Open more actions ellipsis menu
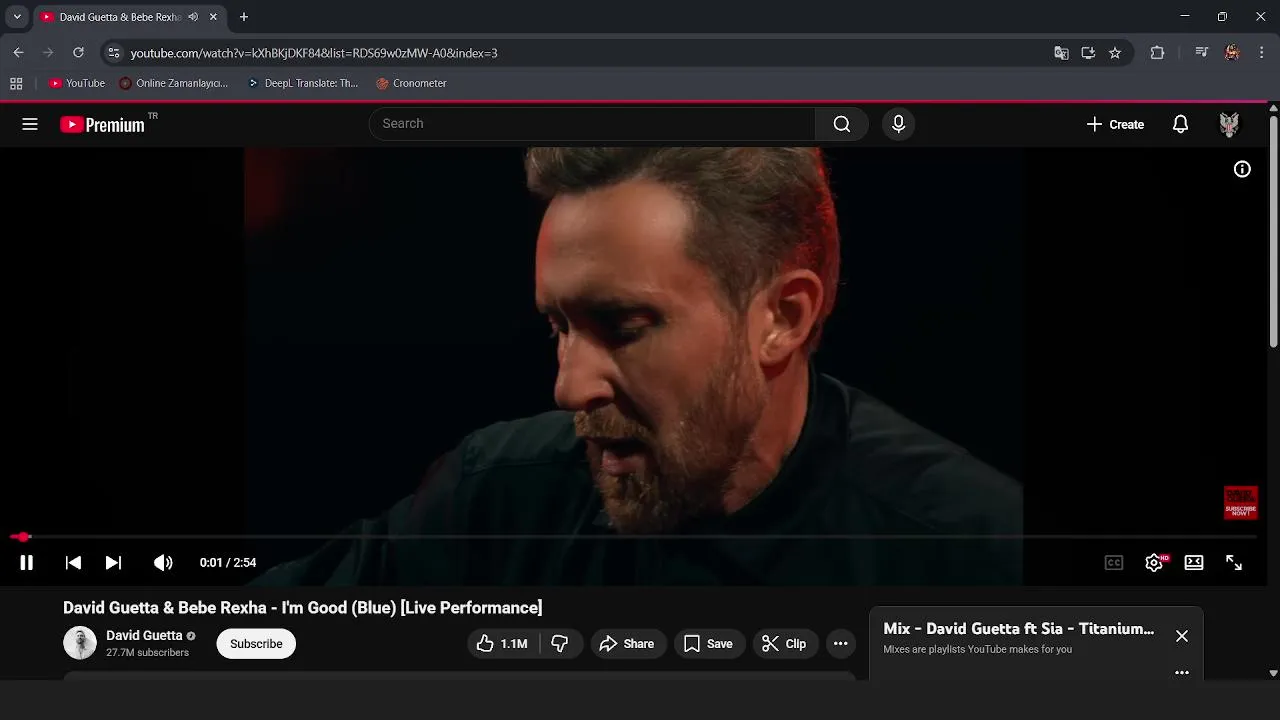The image size is (1280, 720). tap(841, 644)
